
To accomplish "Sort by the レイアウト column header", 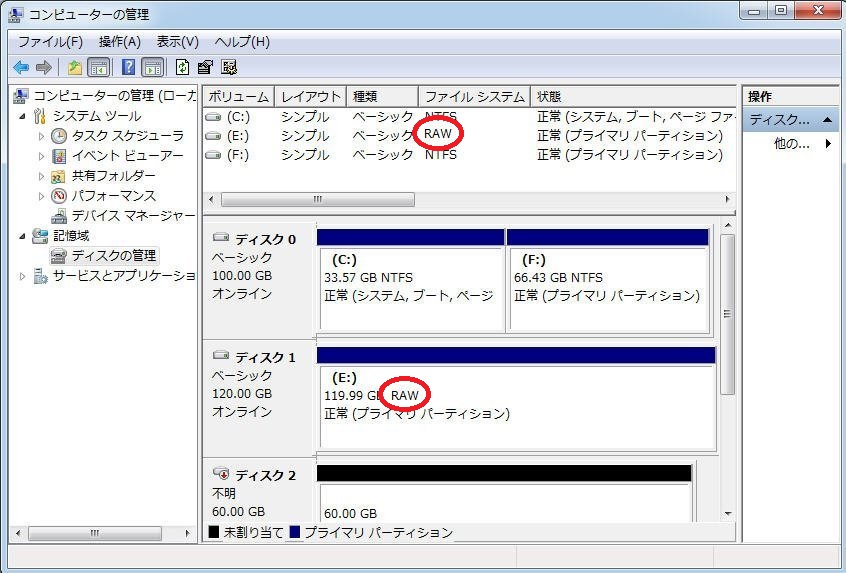I will coord(310,97).
